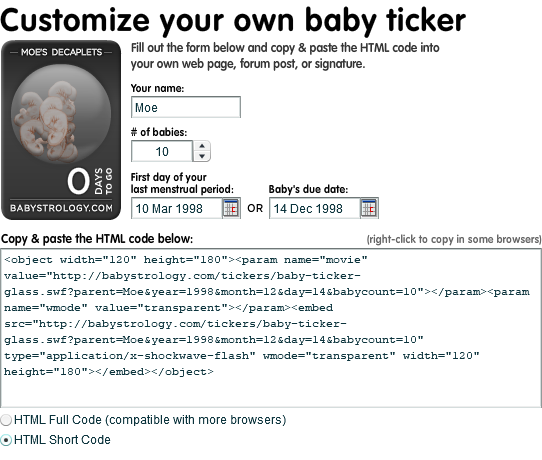Click the Customize your own baby ticker heading
This screenshot has width=542, height=460.
(x=233, y=20)
